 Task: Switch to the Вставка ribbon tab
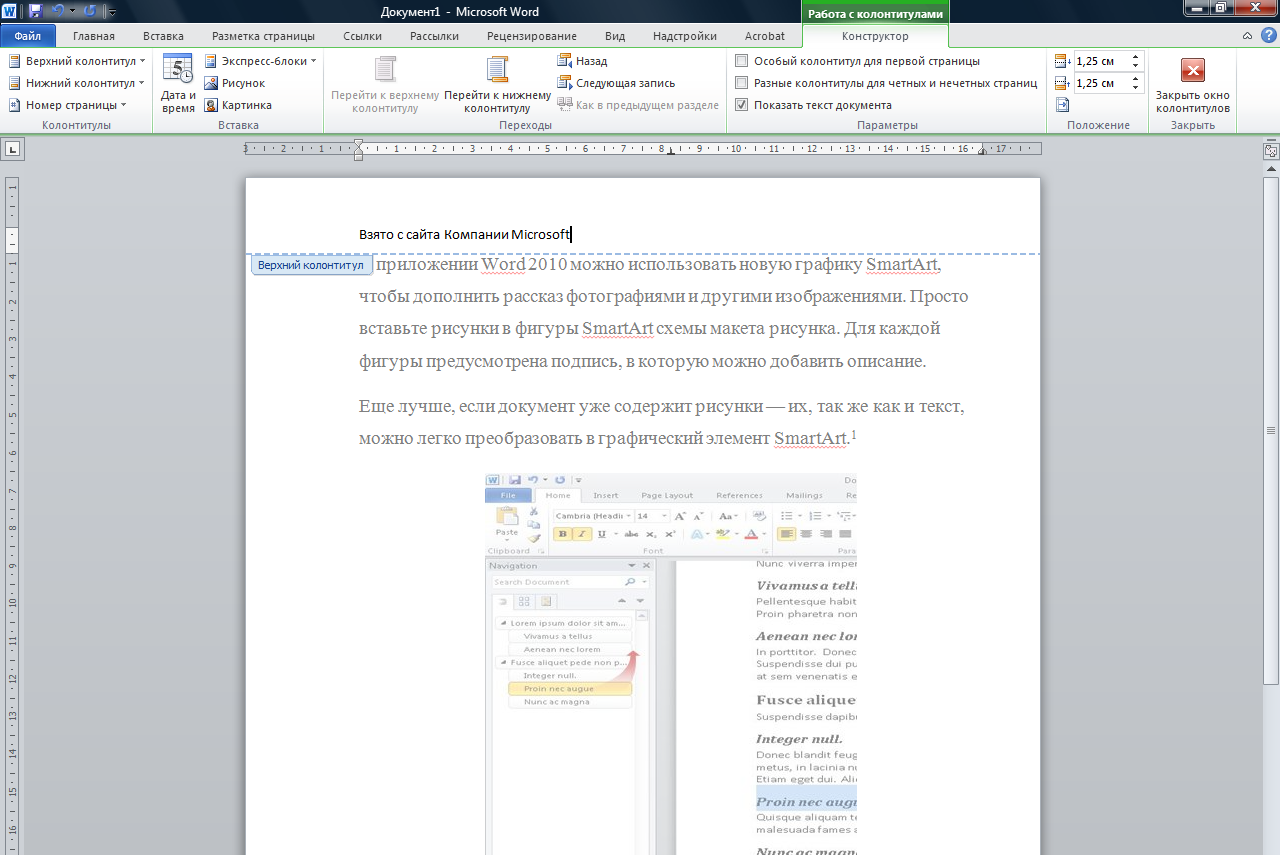pos(163,36)
